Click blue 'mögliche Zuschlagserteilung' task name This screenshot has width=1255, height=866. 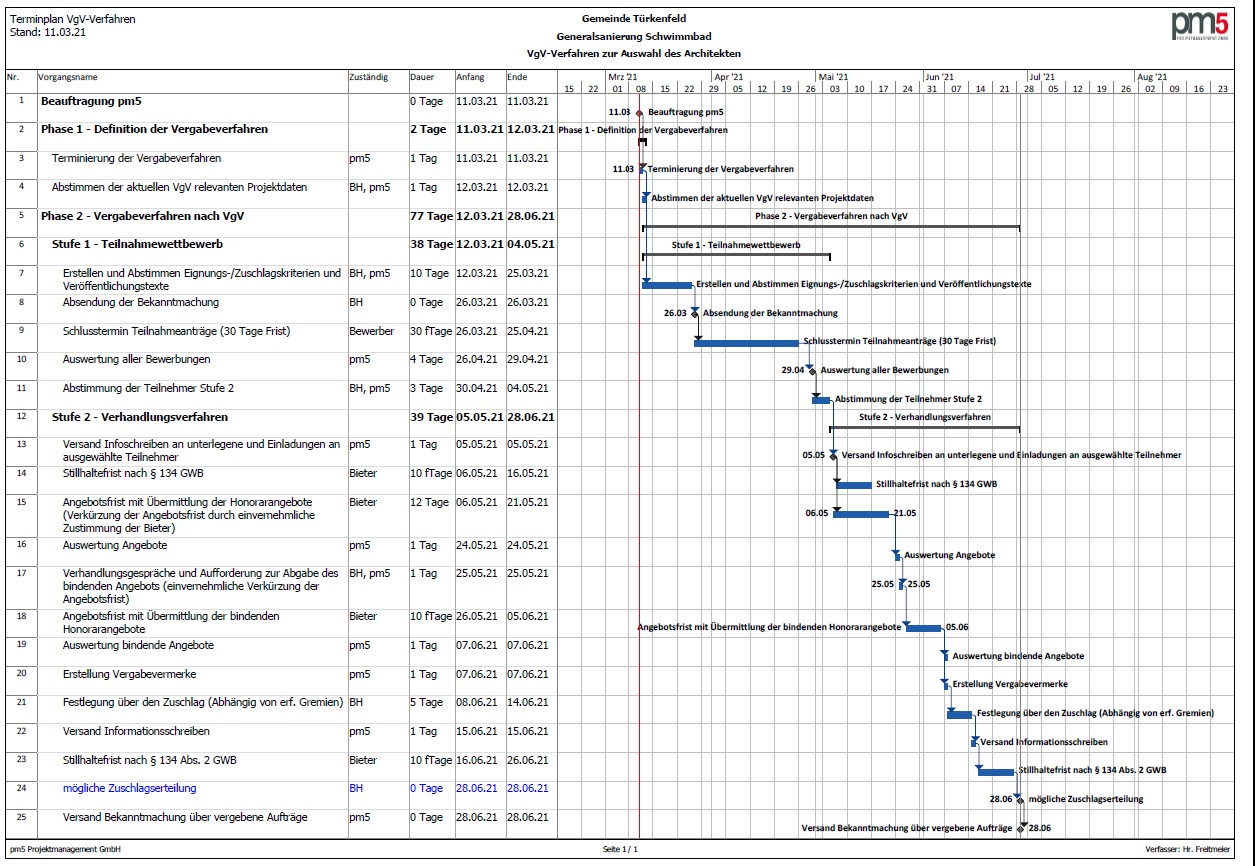point(129,789)
